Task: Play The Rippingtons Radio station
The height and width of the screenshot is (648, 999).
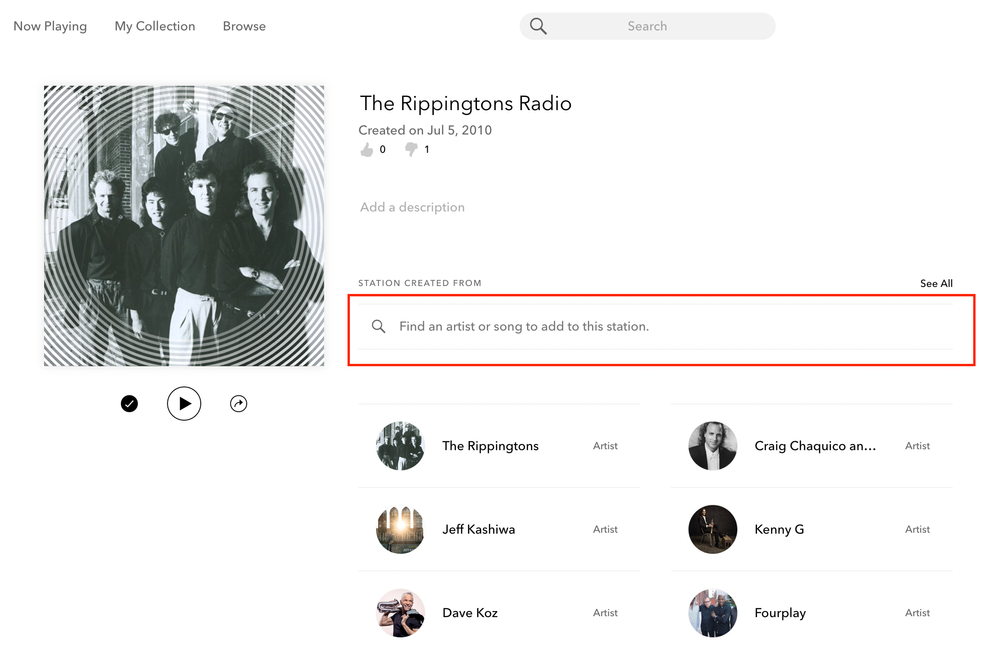Action: [x=184, y=404]
